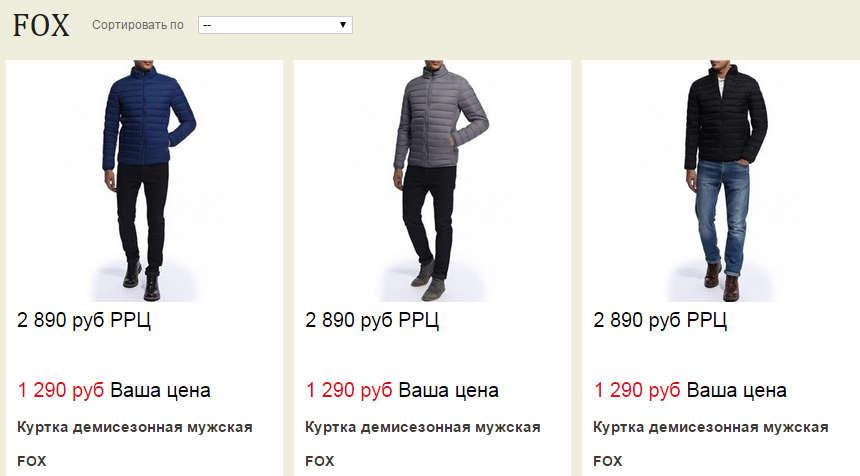860x476 pixels.
Task: Click the 1 290 руб price of black jacket
Action: coord(637,390)
